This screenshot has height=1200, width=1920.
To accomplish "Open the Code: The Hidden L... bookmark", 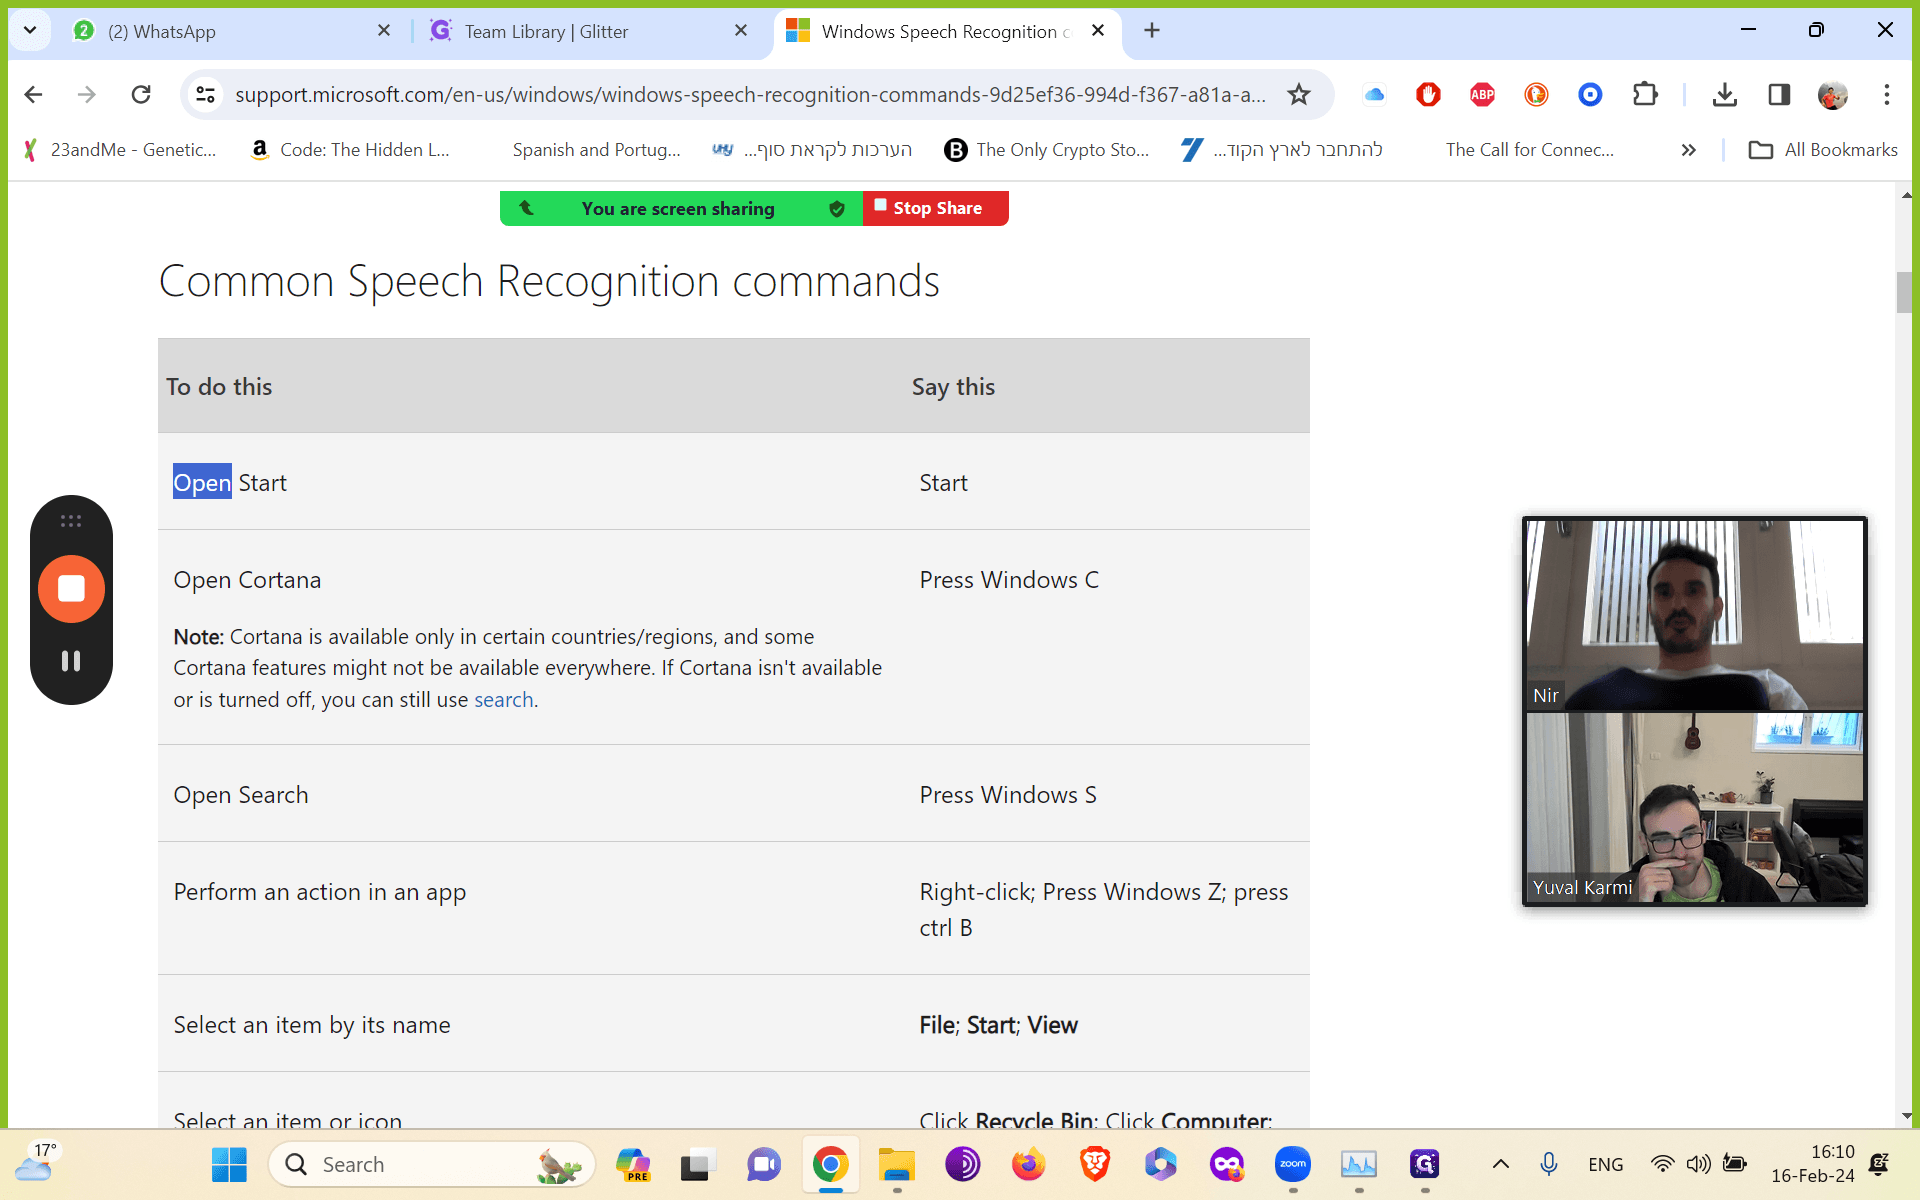I will (x=350, y=149).
